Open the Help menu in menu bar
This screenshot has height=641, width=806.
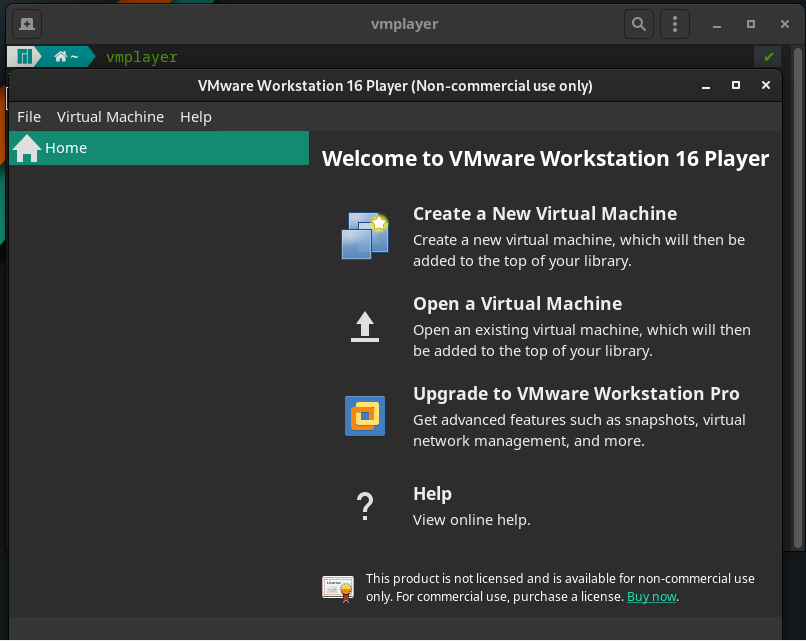coord(196,117)
